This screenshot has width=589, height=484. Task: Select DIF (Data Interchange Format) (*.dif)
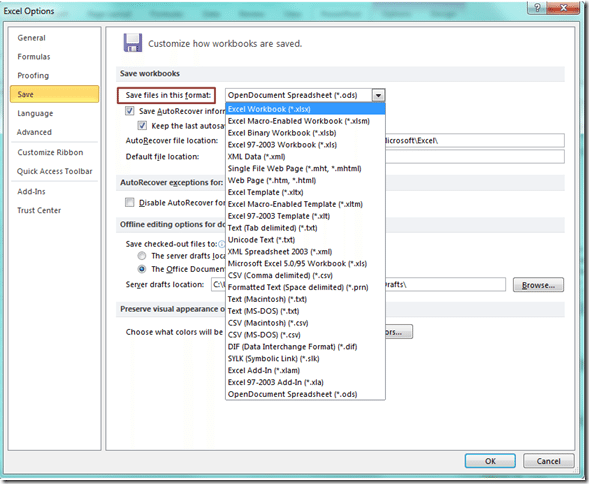coord(305,347)
